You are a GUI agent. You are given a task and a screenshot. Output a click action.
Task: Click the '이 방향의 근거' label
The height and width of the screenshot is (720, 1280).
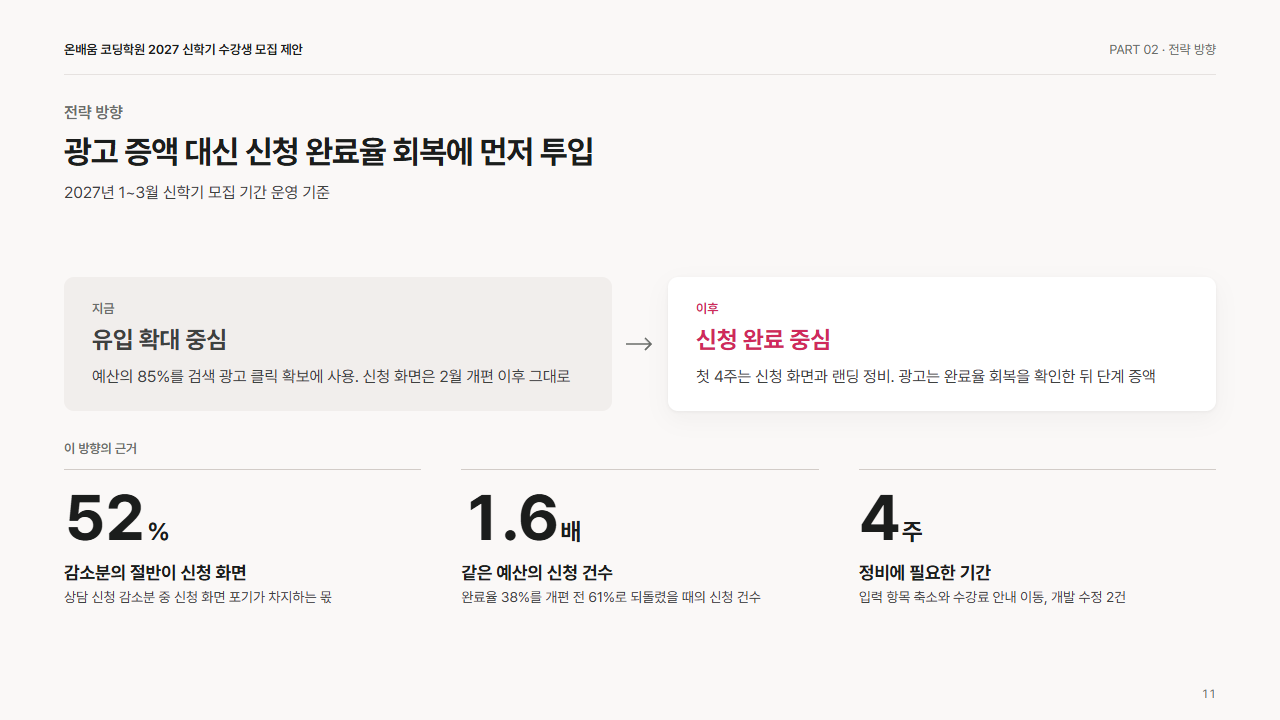point(100,448)
